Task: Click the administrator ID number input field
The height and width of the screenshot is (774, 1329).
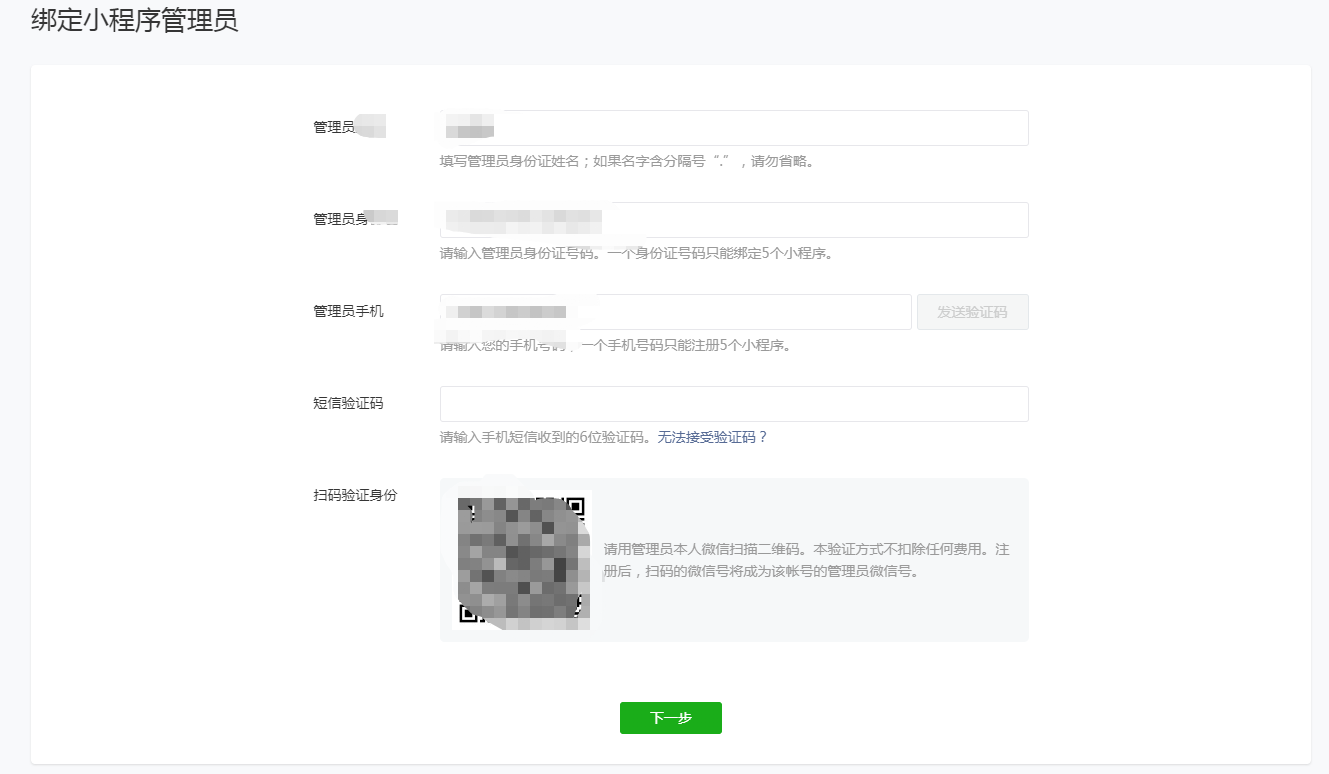Action: pyautogui.click(x=734, y=220)
